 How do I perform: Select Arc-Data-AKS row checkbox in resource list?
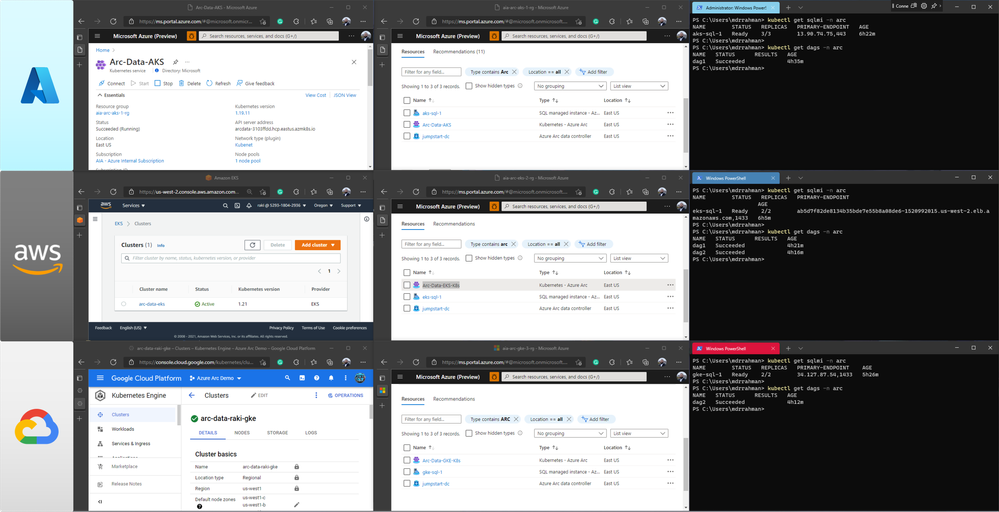pos(407,125)
